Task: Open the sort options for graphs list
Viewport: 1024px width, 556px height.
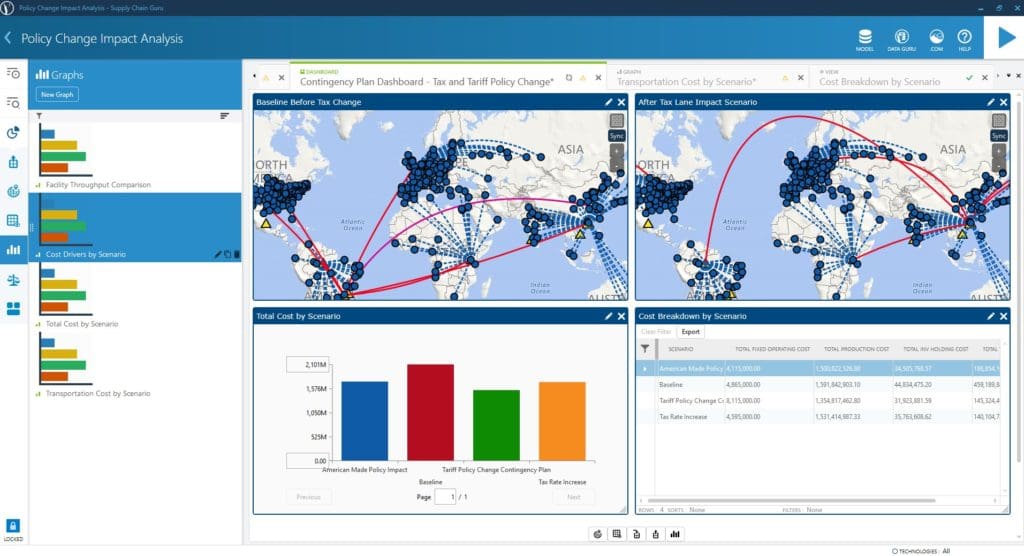Action: (224, 116)
